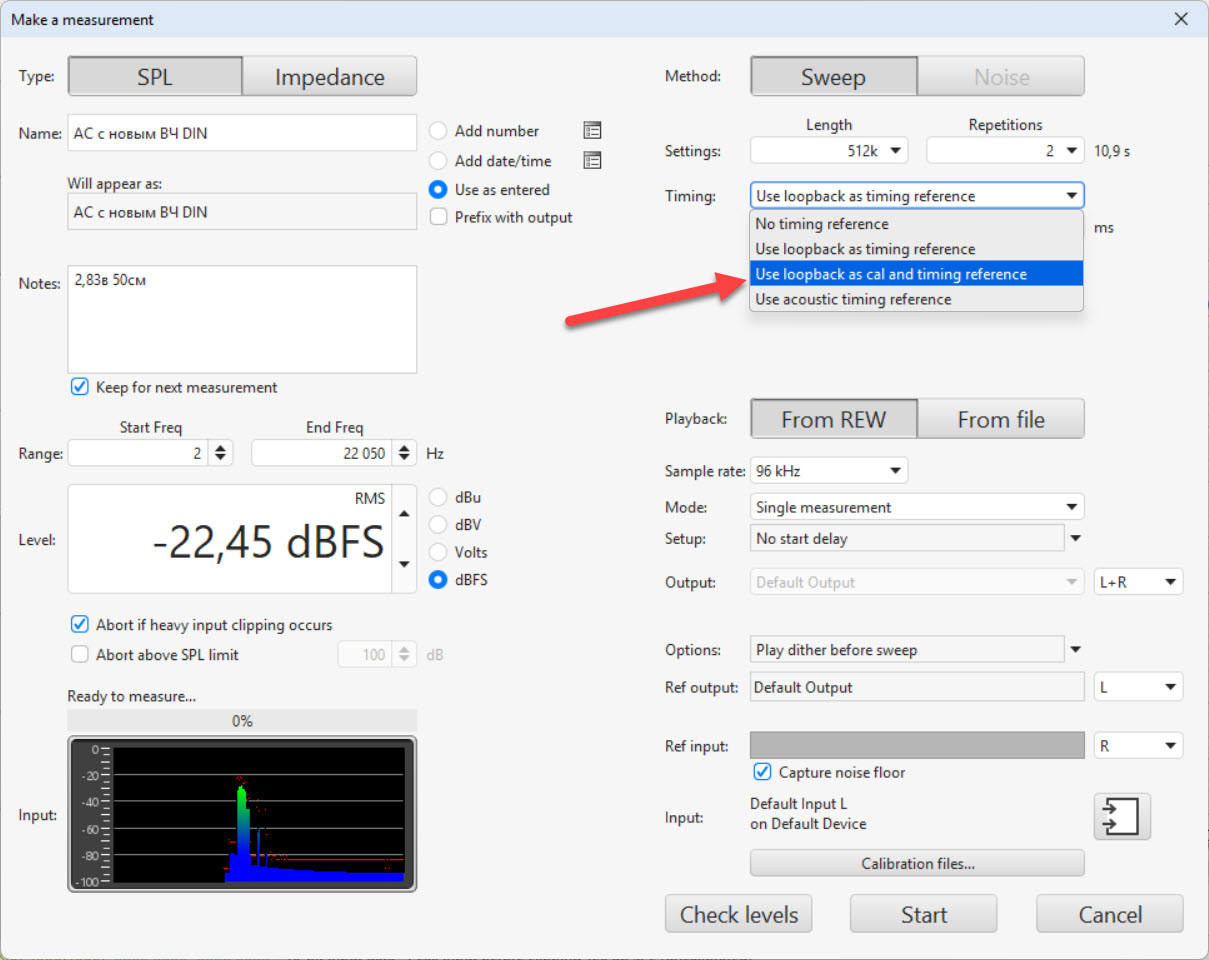Toggle Capture noise floor checkbox
Image resolution: width=1209 pixels, height=960 pixels.
pos(762,772)
